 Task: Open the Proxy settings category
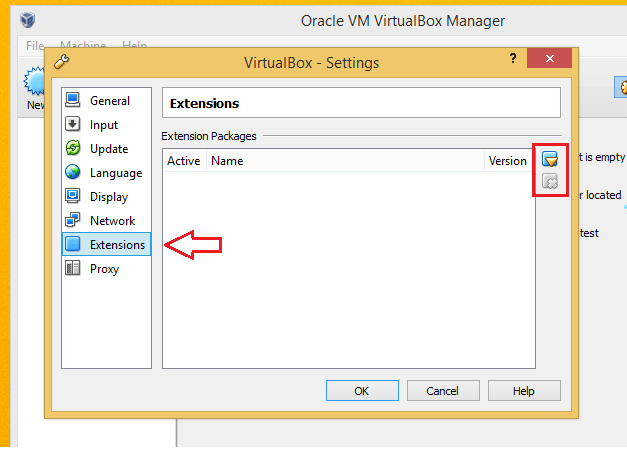pyautogui.click(x=106, y=269)
